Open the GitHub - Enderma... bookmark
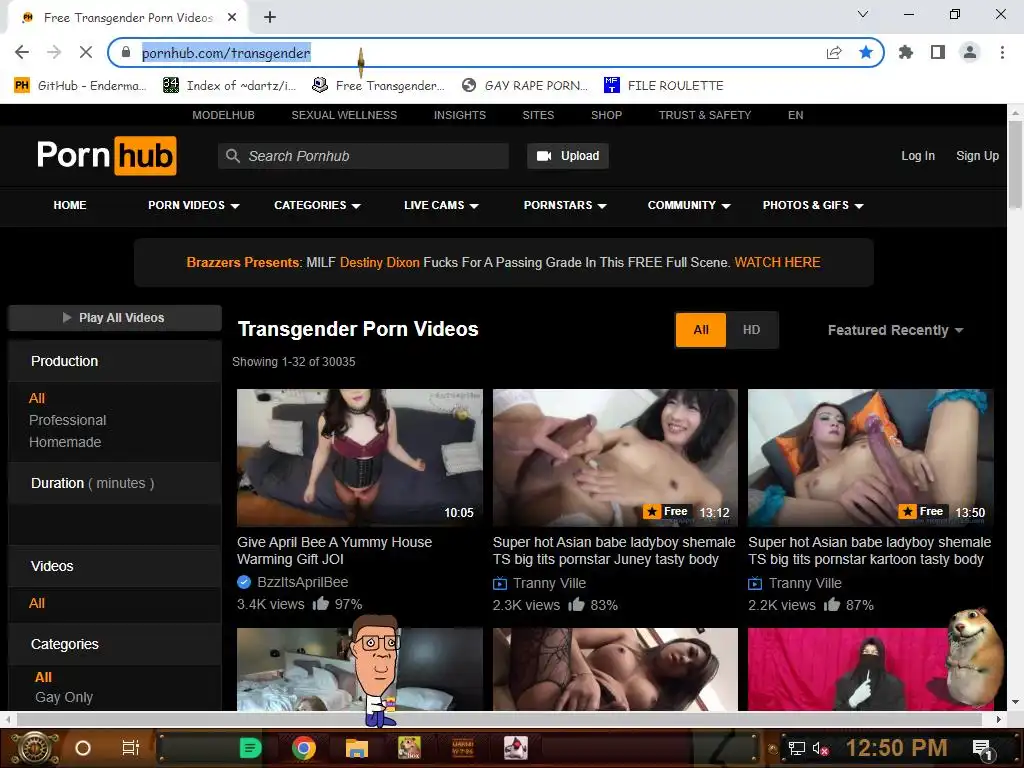The image size is (1024, 768). (80, 86)
